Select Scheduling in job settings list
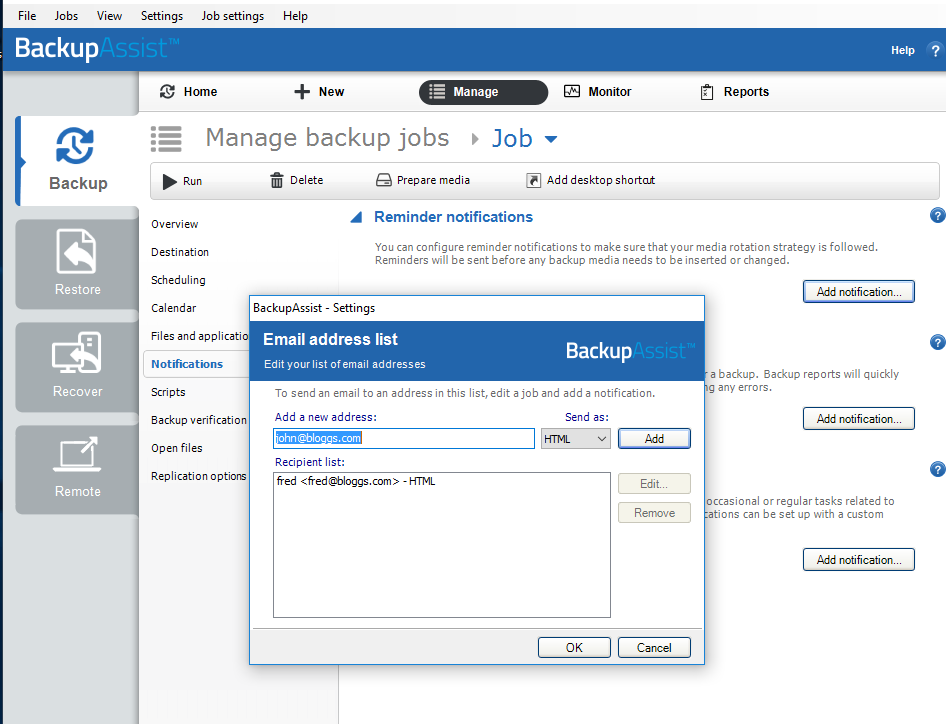Screen dimensions: 946x724 (178, 280)
